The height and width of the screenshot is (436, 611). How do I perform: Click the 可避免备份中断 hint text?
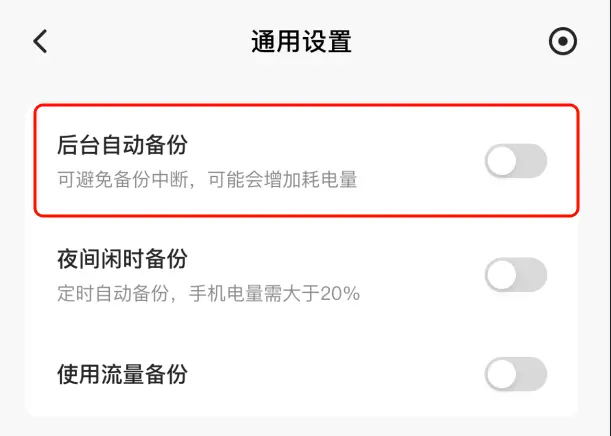click(x=122, y=181)
